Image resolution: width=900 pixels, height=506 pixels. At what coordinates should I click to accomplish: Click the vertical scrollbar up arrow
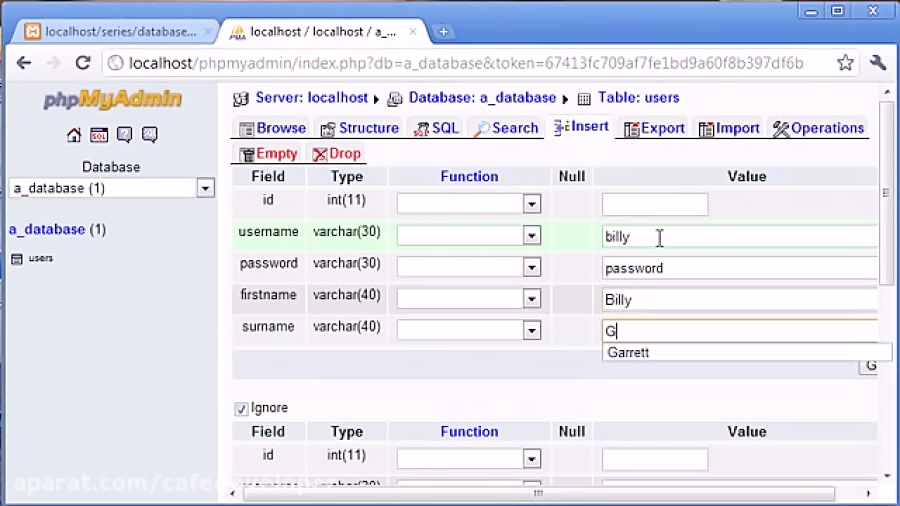click(887, 92)
